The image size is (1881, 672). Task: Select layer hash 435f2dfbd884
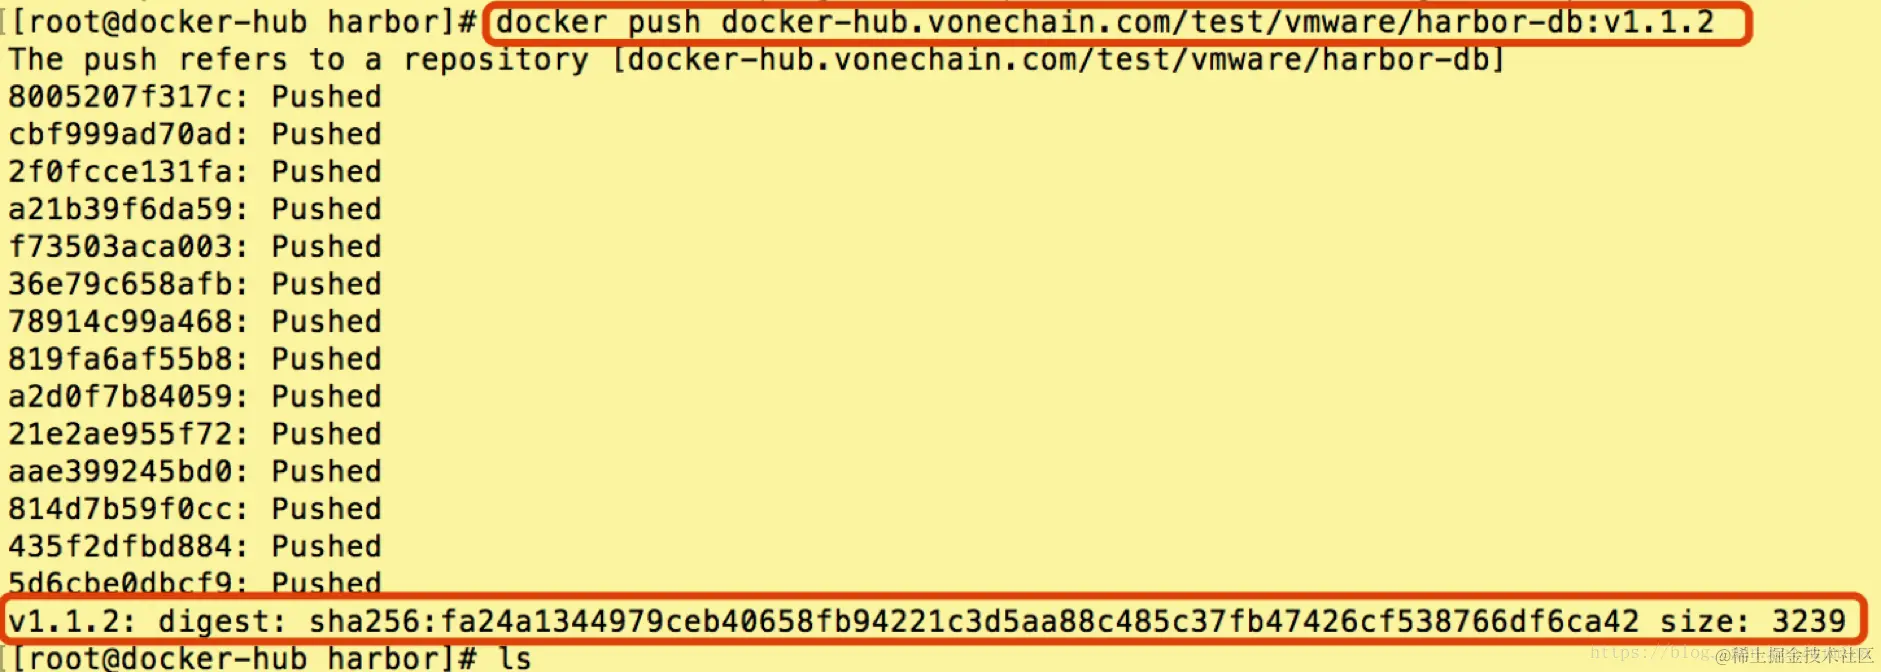(126, 547)
